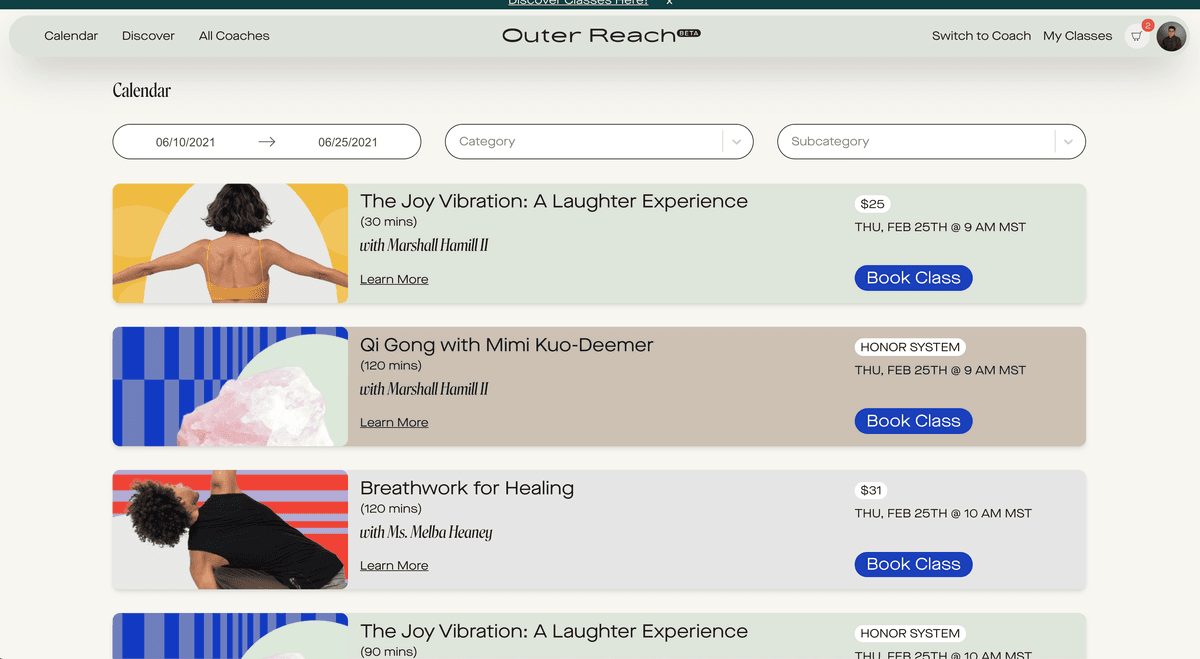Click the Qi Gong class thumbnail
The image size is (1200, 659).
click(230, 386)
